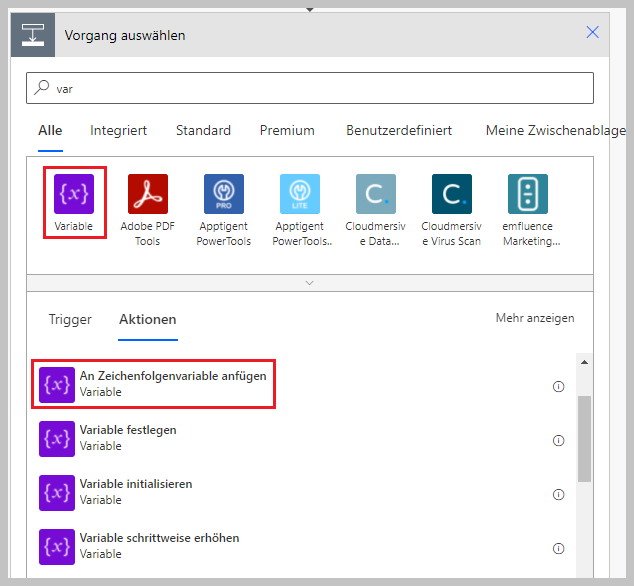
Task: Click icon of Variable schrittweise erhöhen action
Action: [57, 547]
